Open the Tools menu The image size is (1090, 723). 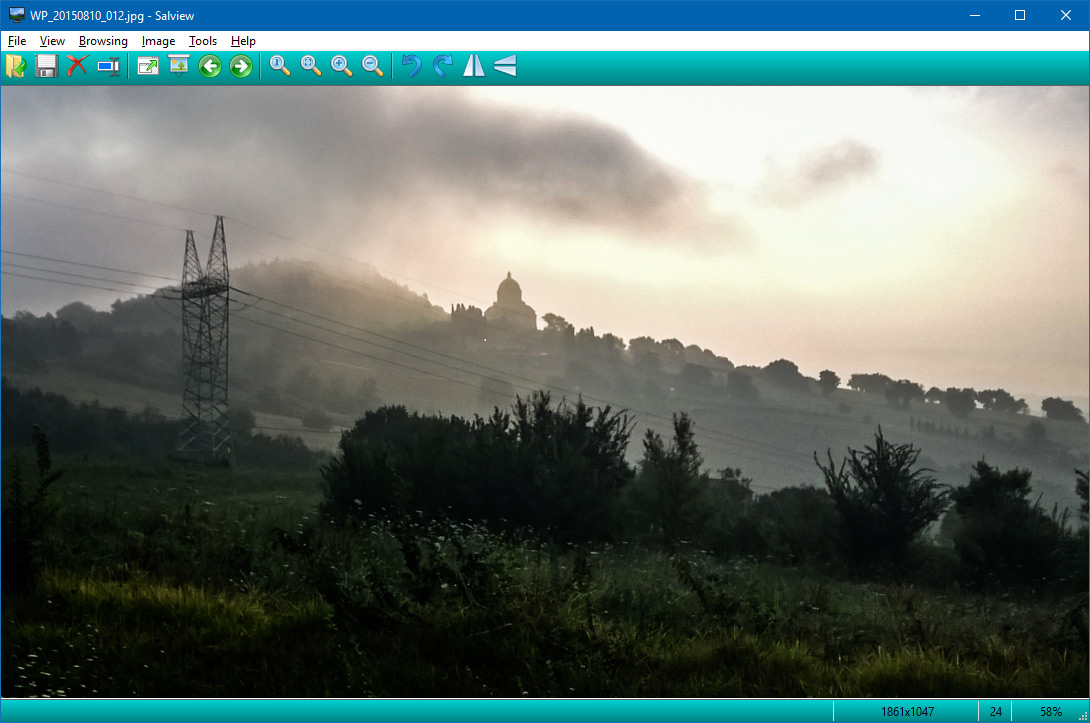click(203, 41)
